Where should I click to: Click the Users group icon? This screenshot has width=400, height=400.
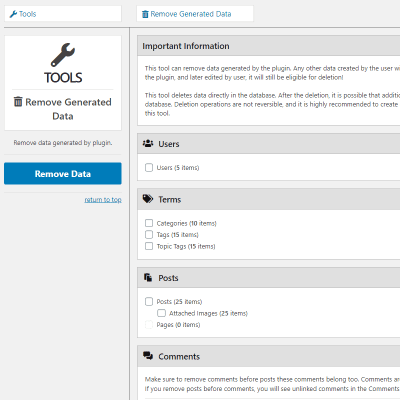coord(148,144)
